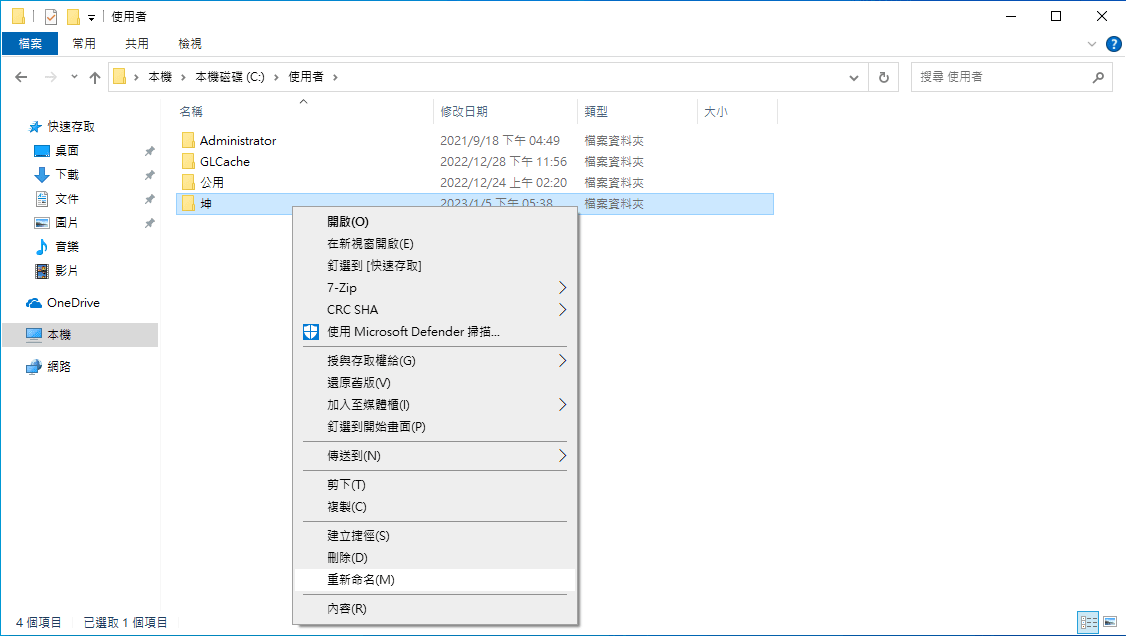Click the Back navigation arrow
Viewport: 1126px width, 636px height.
click(21, 77)
